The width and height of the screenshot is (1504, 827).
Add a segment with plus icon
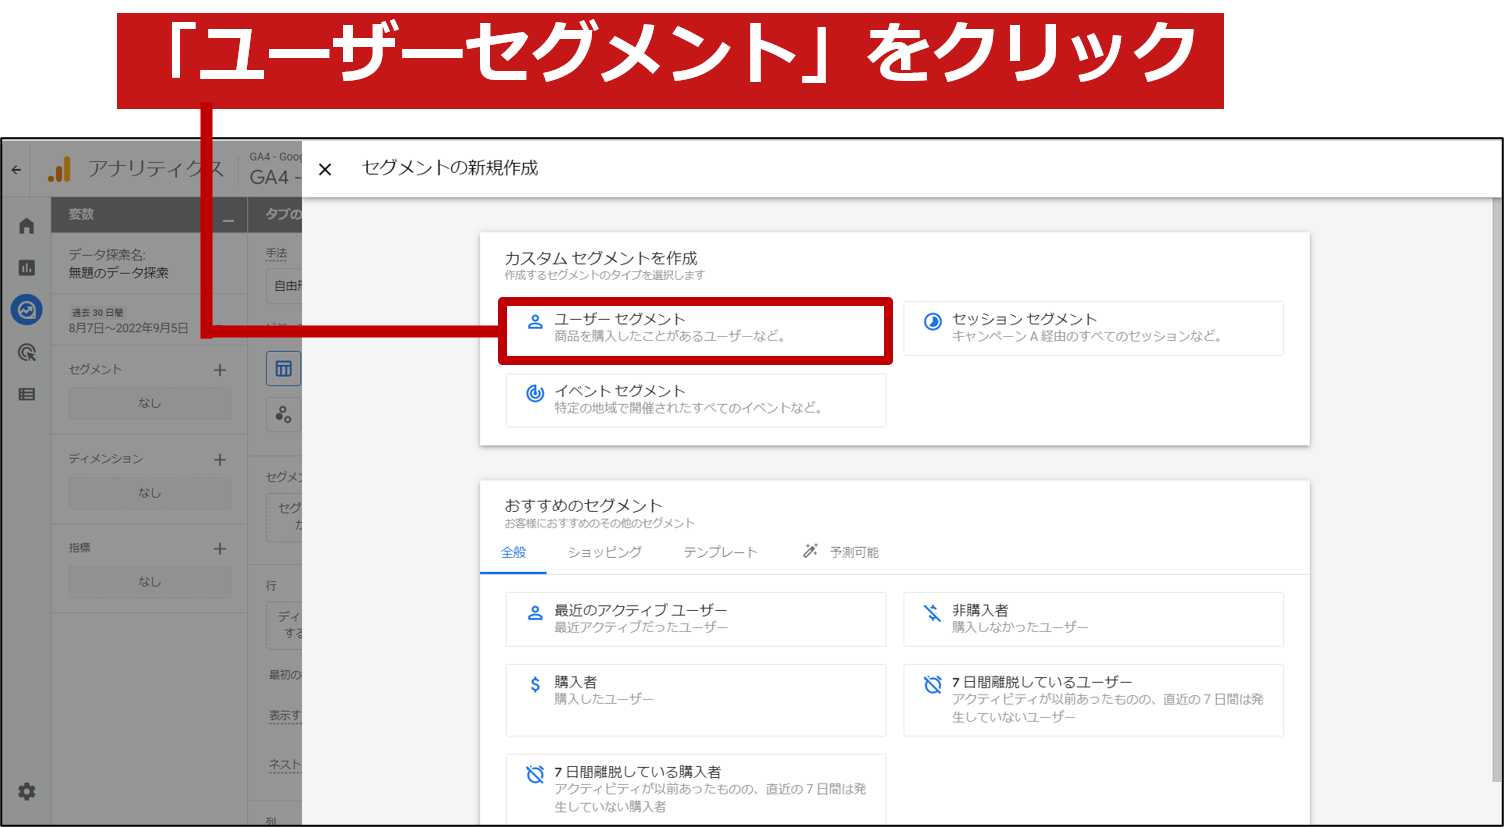220,370
